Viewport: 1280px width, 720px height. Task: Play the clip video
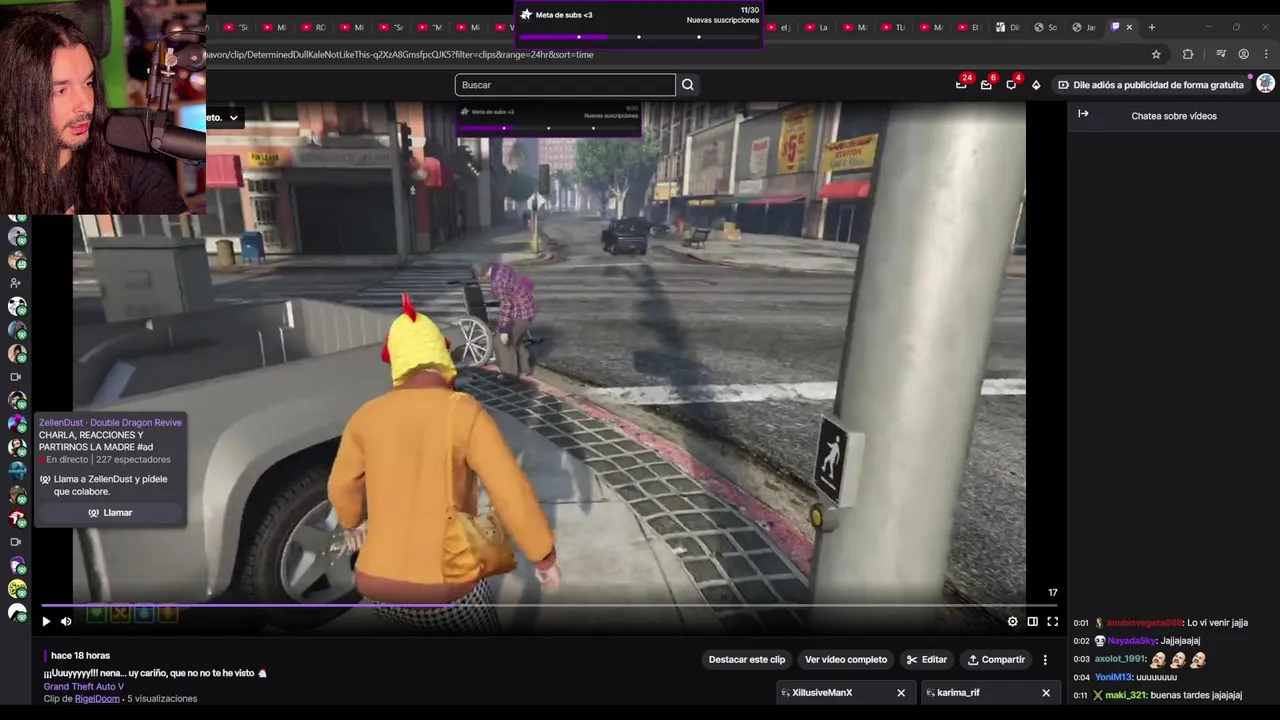(x=46, y=621)
